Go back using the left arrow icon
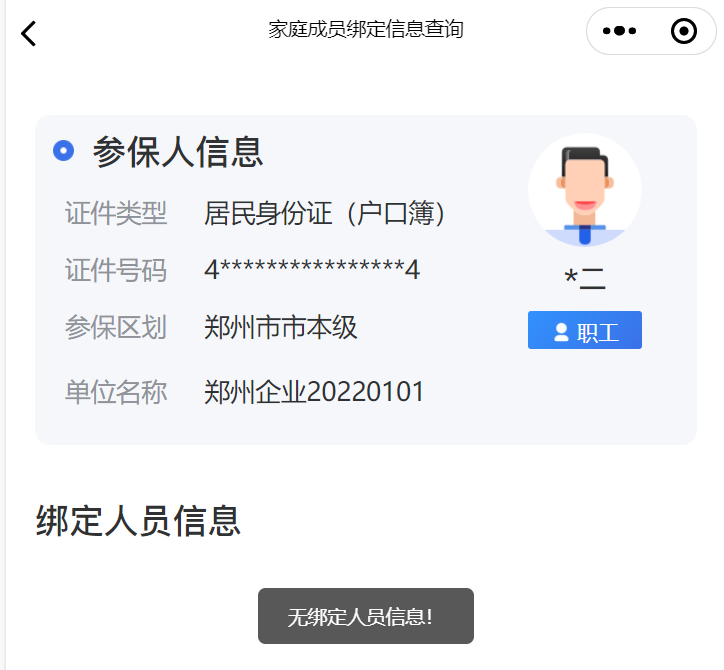This screenshot has width=724, height=670. [29, 34]
